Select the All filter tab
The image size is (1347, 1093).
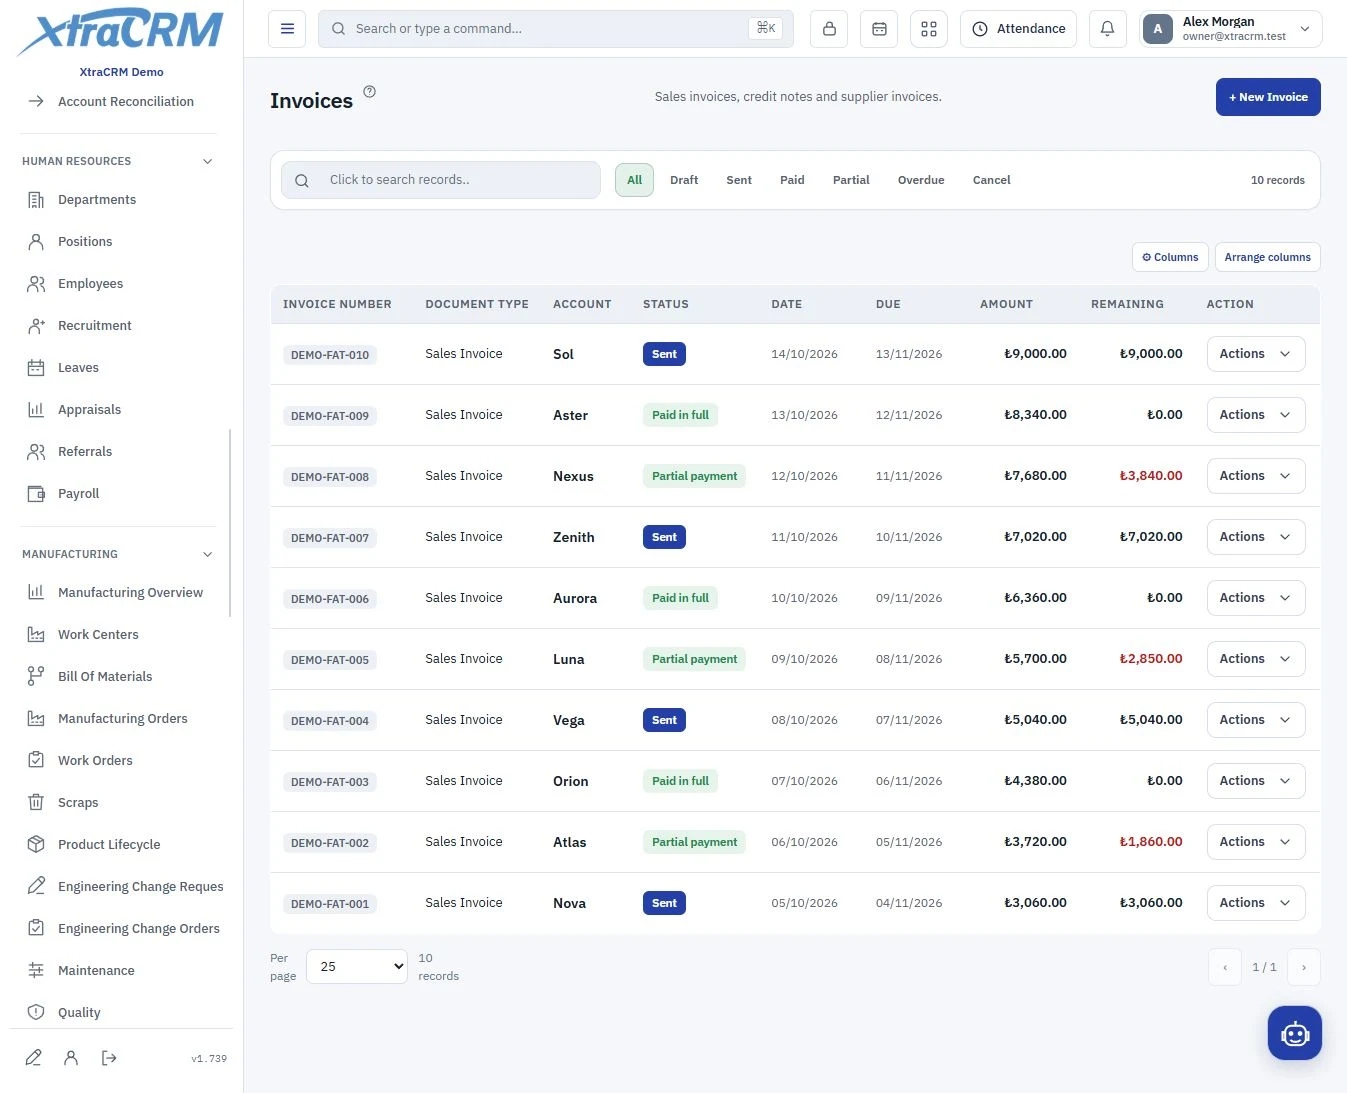point(634,180)
